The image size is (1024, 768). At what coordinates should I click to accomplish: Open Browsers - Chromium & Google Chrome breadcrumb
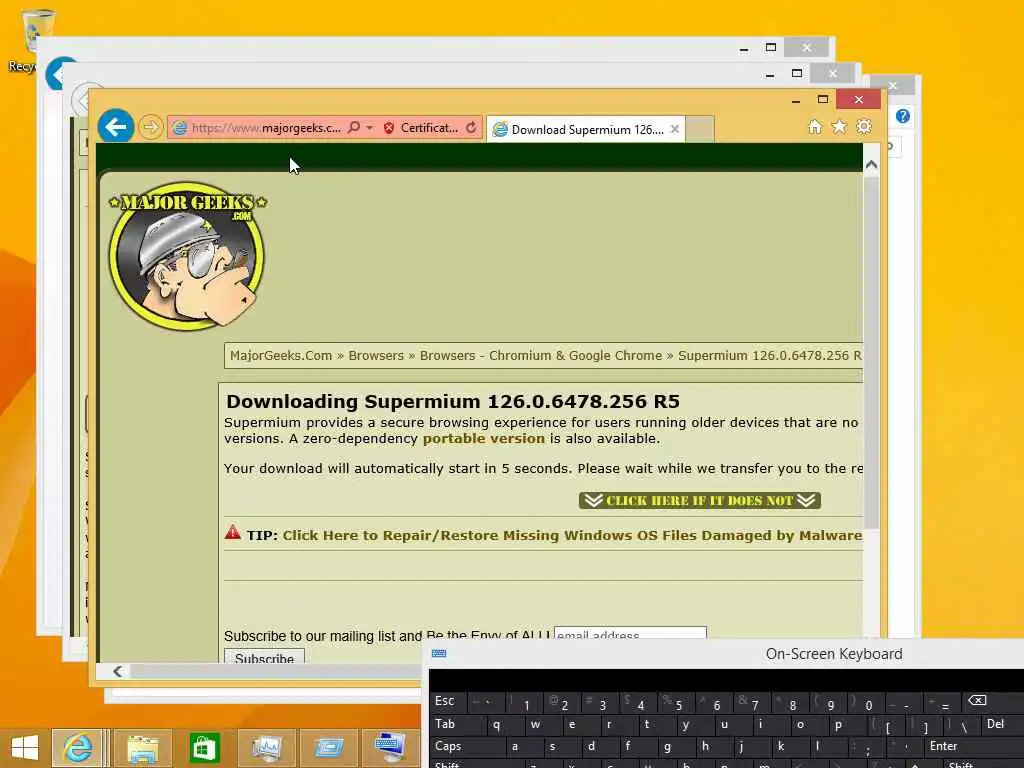click(541, 356)
